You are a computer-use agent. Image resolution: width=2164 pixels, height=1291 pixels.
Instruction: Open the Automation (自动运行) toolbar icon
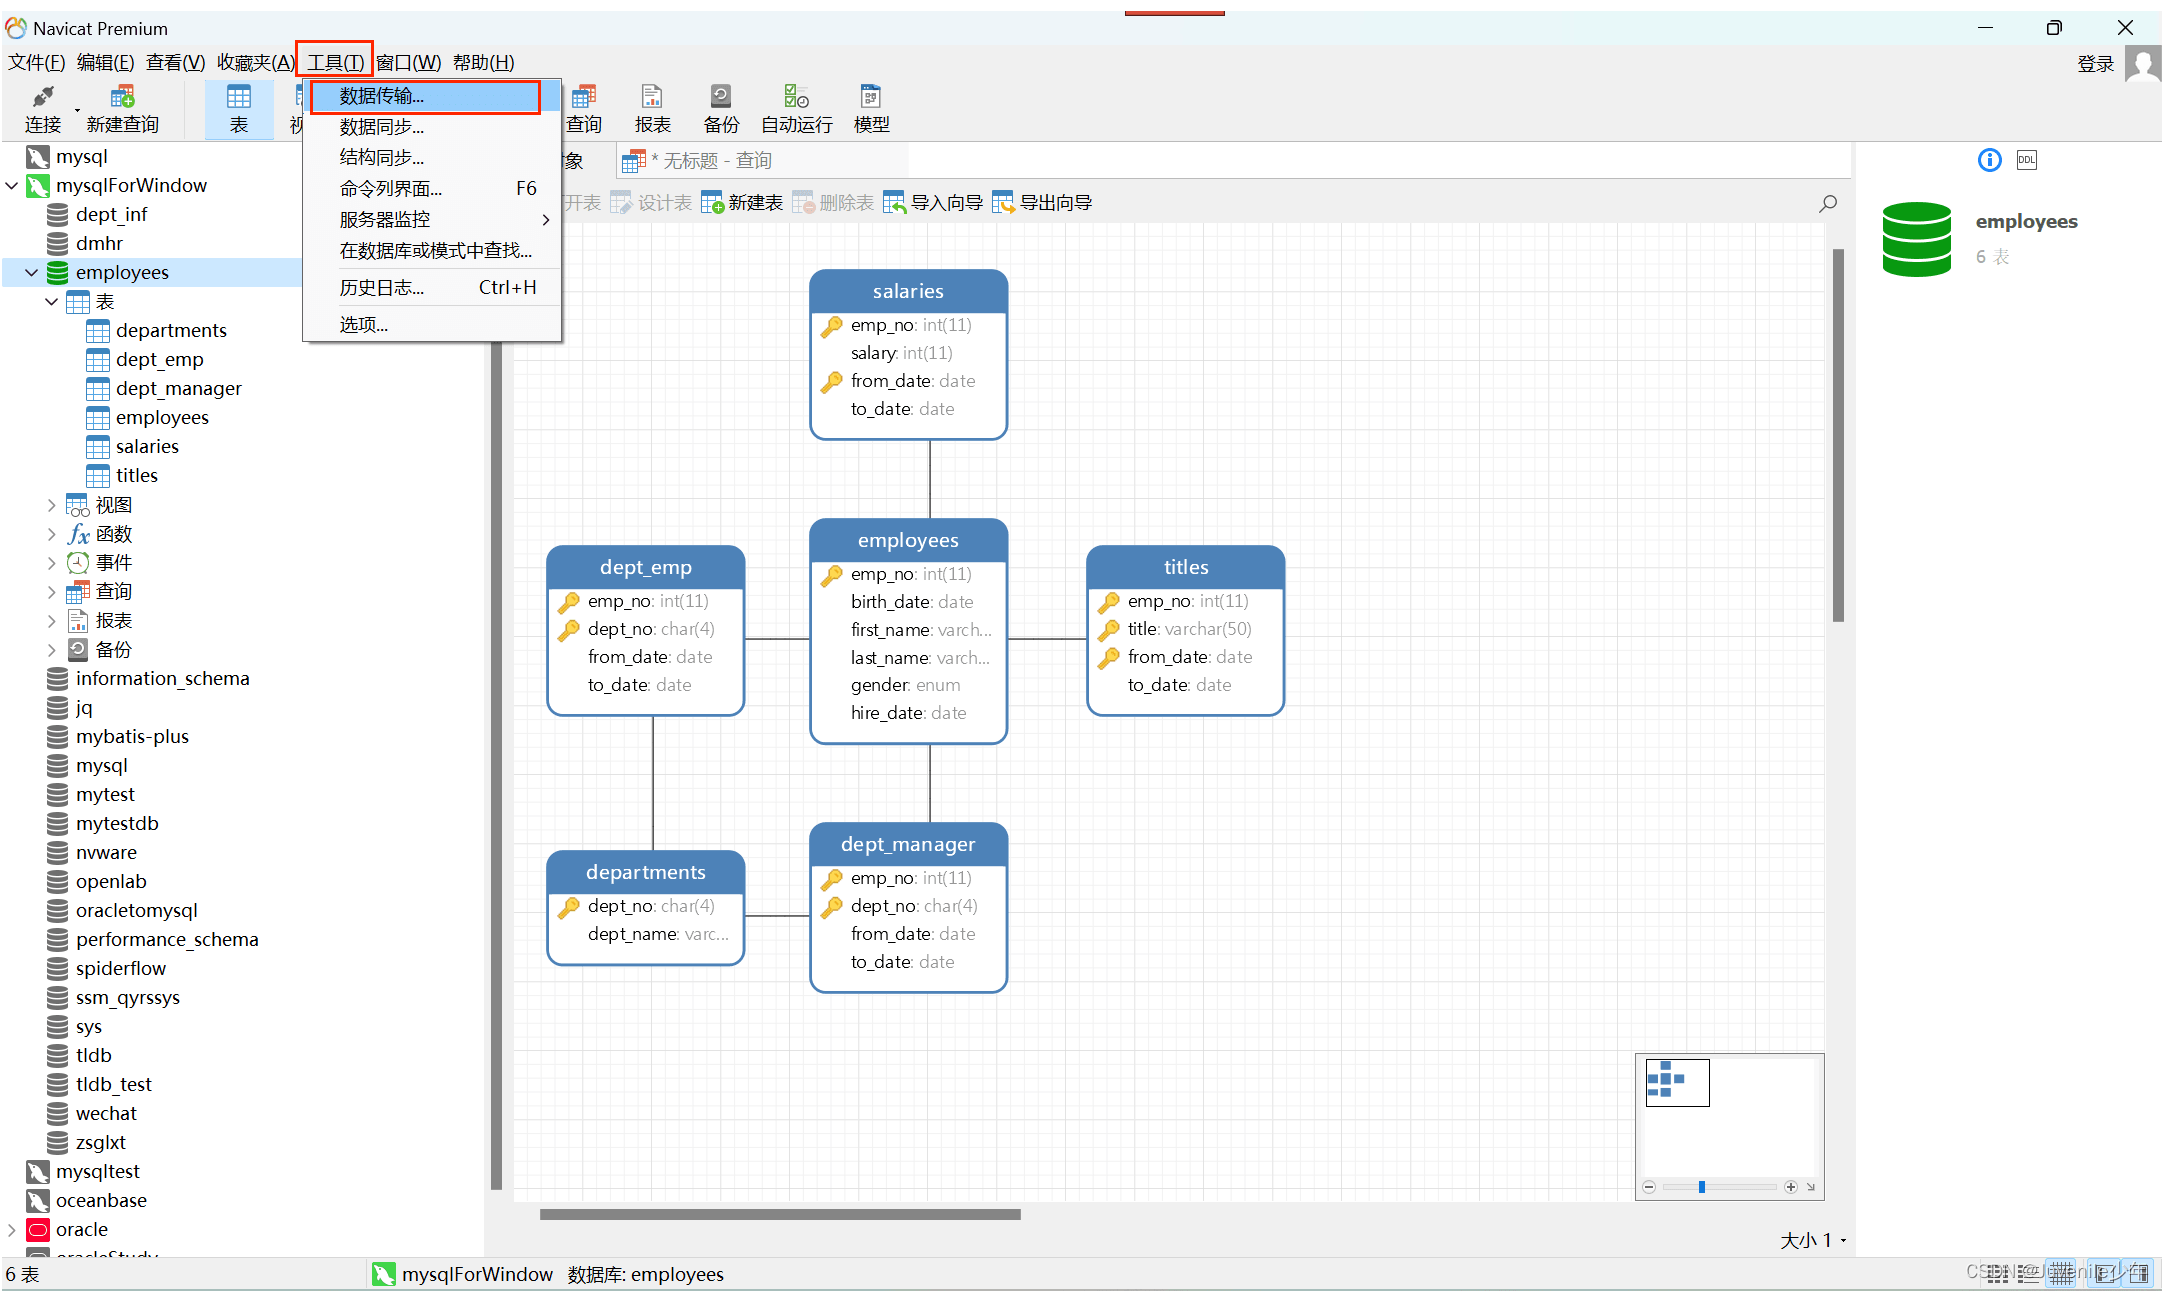click(x=796, y=98)
